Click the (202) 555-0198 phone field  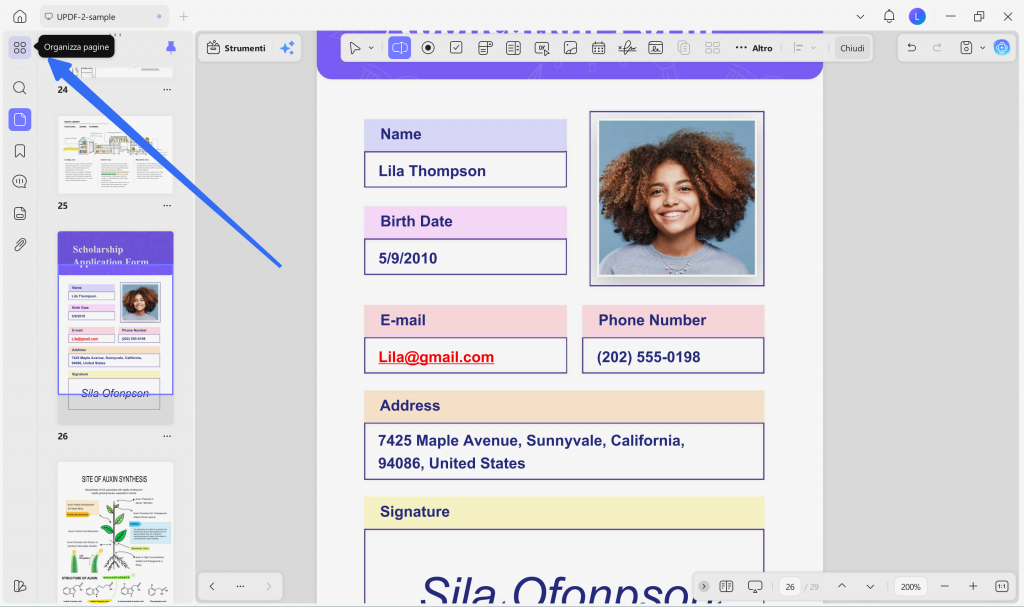pyautogui.click(x=673, y=355)
